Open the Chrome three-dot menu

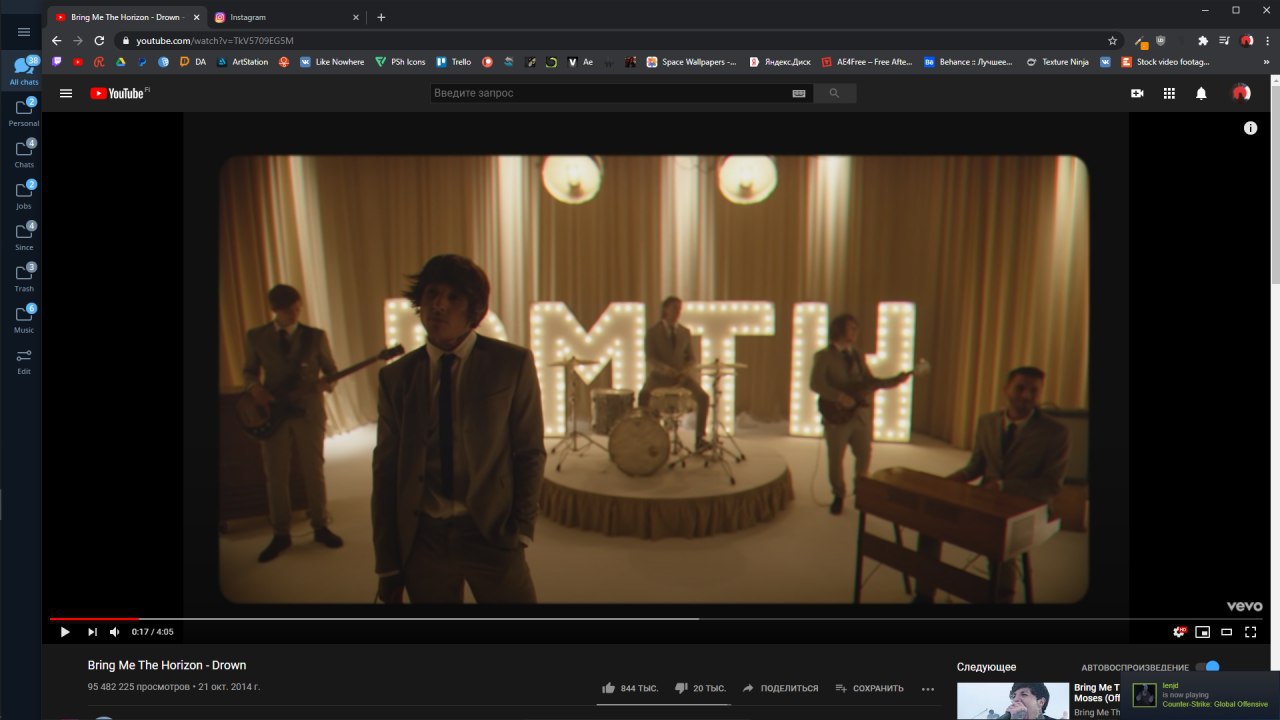point(1267,41)
